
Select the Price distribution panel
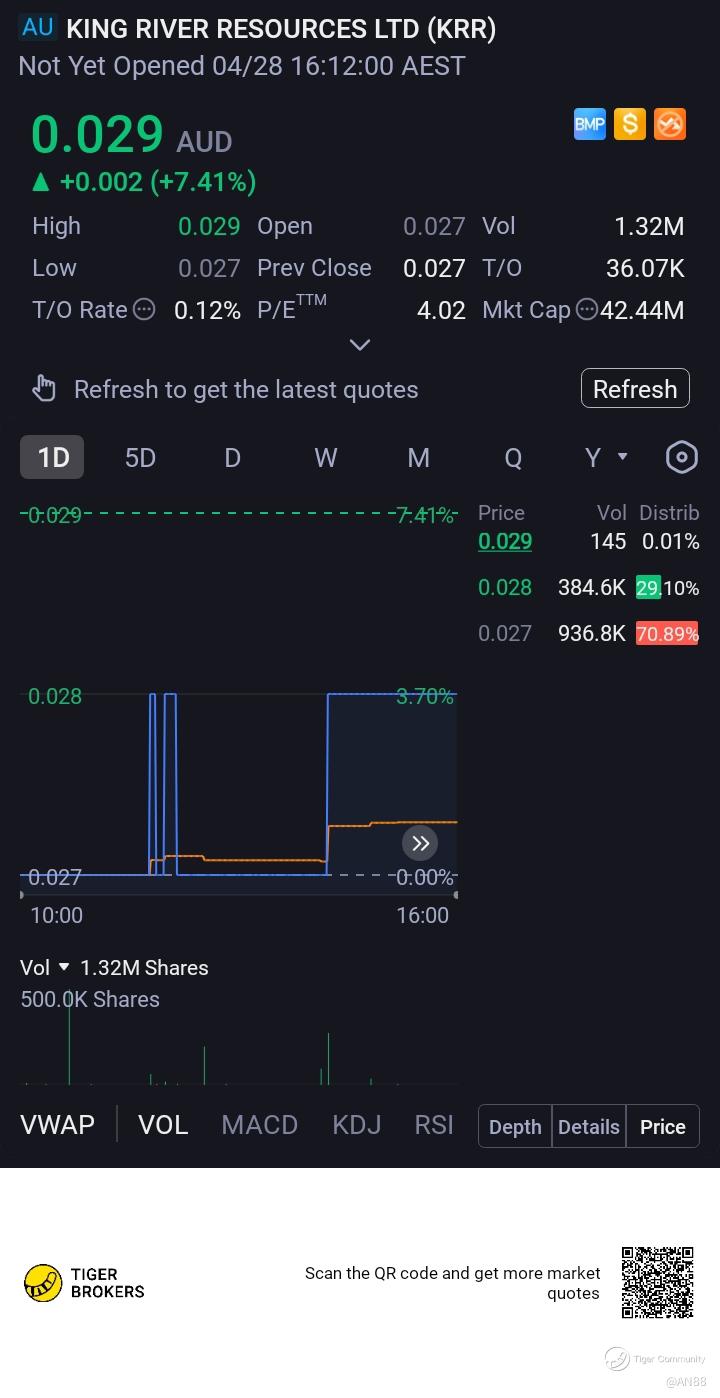pos(662,1126)
